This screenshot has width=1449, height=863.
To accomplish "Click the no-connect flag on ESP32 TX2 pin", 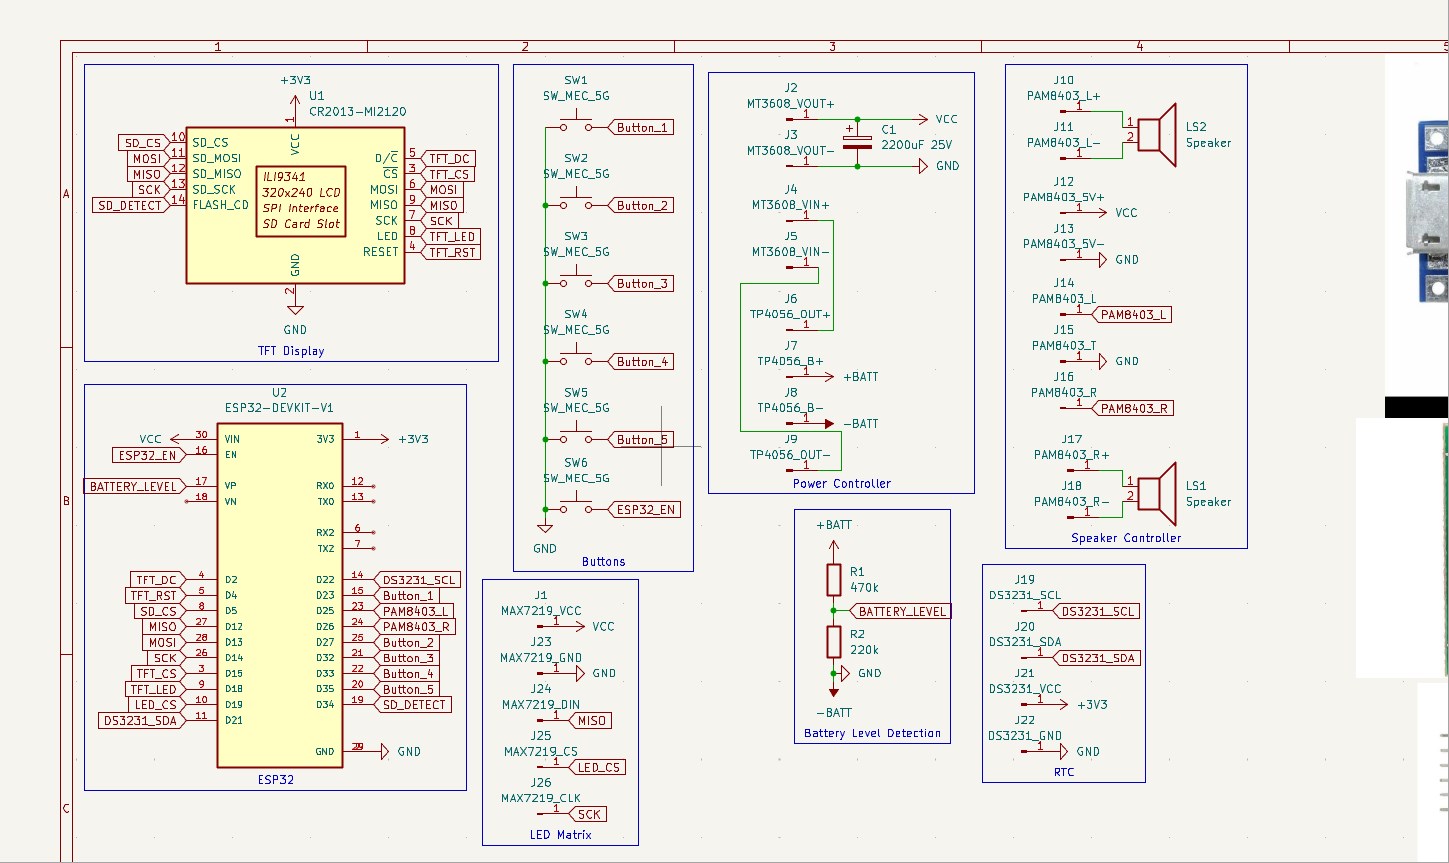I will pyautogui.click(x=374, y=548).
